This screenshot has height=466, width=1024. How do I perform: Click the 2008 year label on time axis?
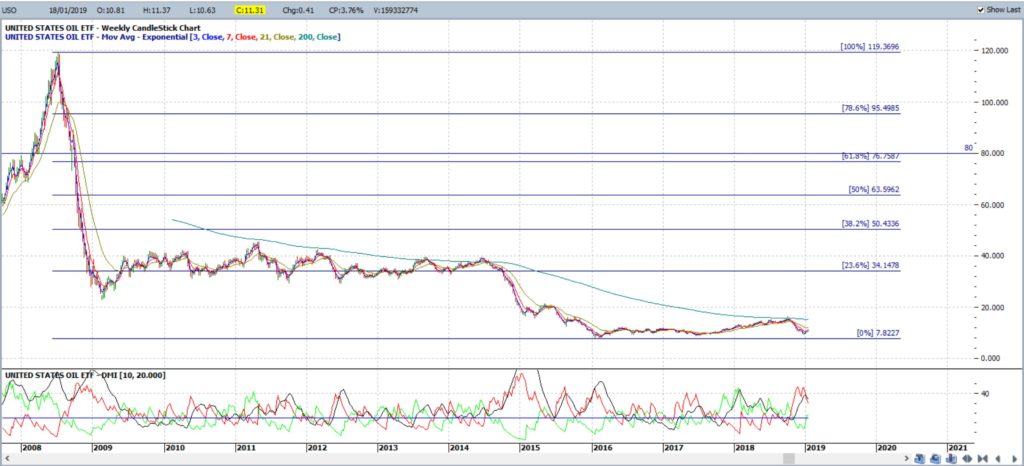click(x=31, y=448)
